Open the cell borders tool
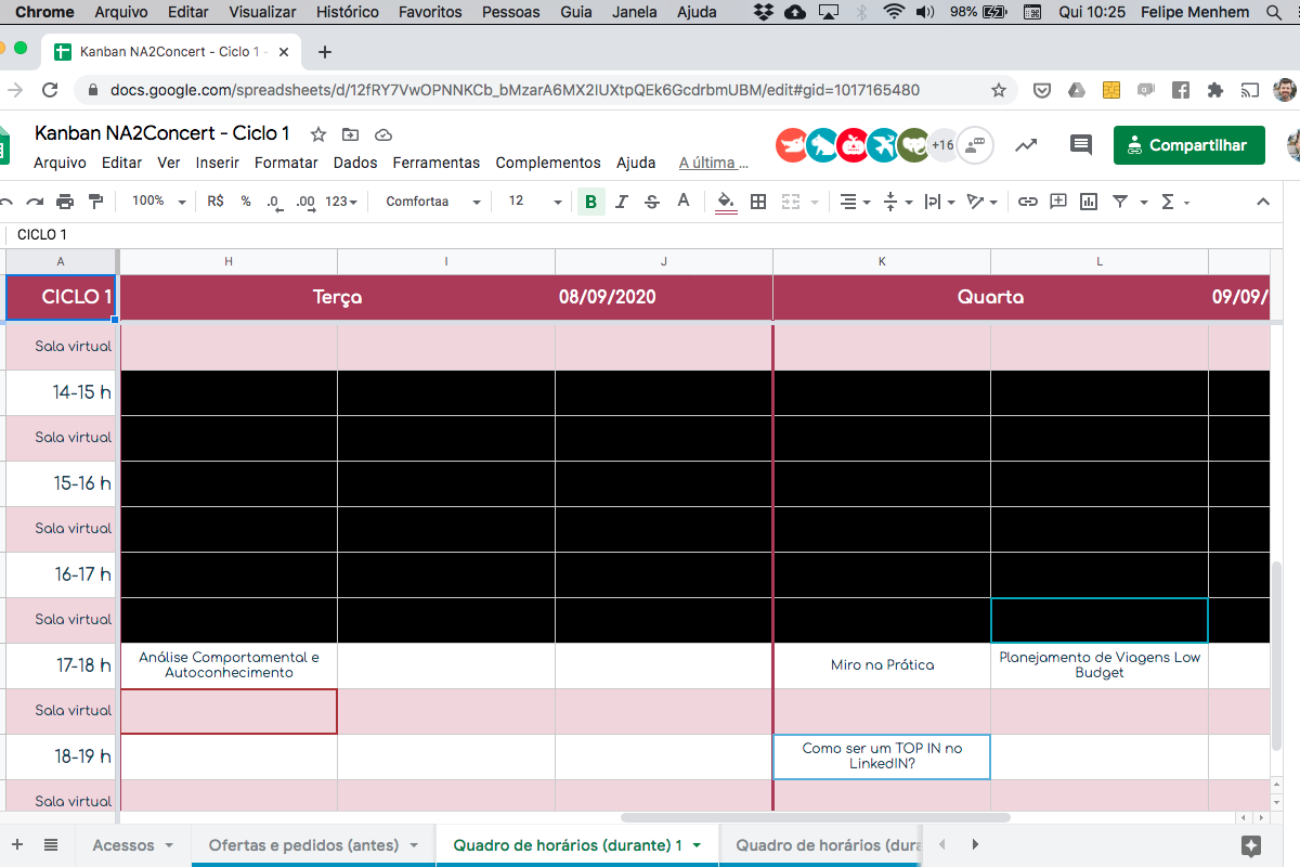The image size is (1300, 867). tap(758, 202)
